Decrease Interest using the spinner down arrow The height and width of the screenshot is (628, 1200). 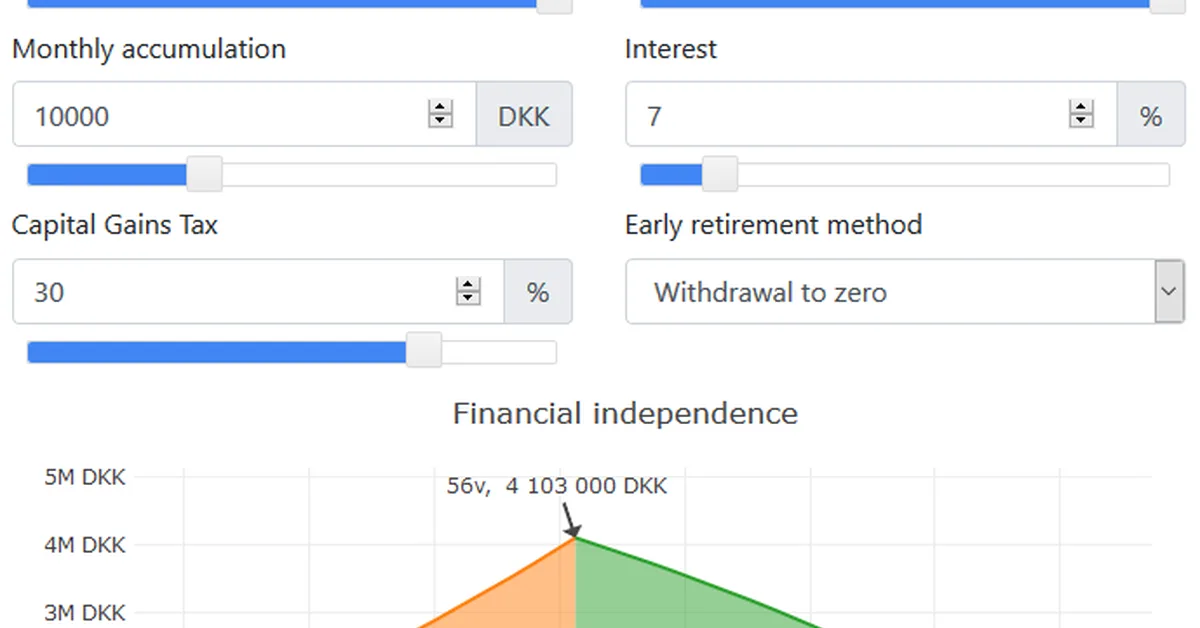pyautogui.click(x=1081, y=120)
